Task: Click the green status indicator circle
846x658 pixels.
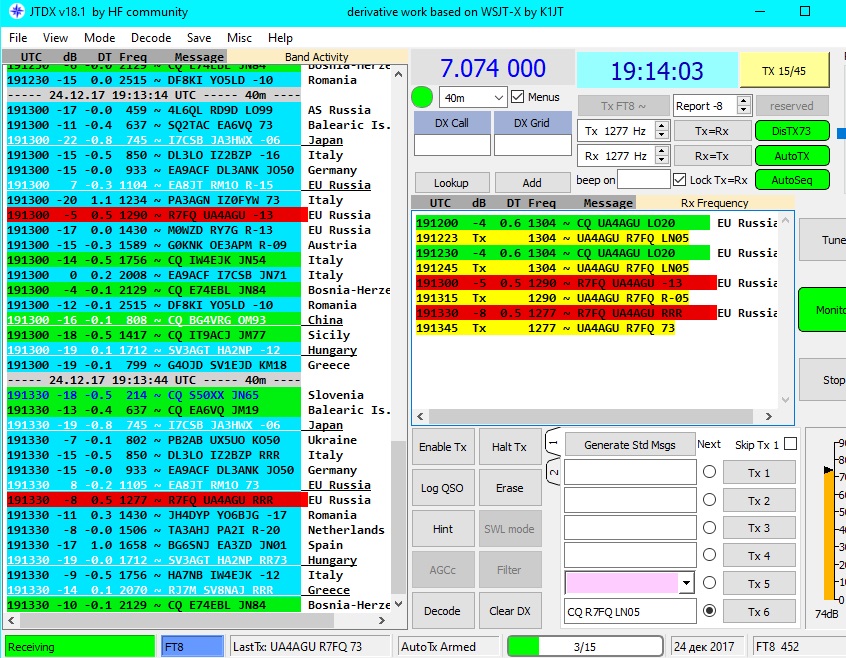Action: pyautogui.click(x=422, y=98)
